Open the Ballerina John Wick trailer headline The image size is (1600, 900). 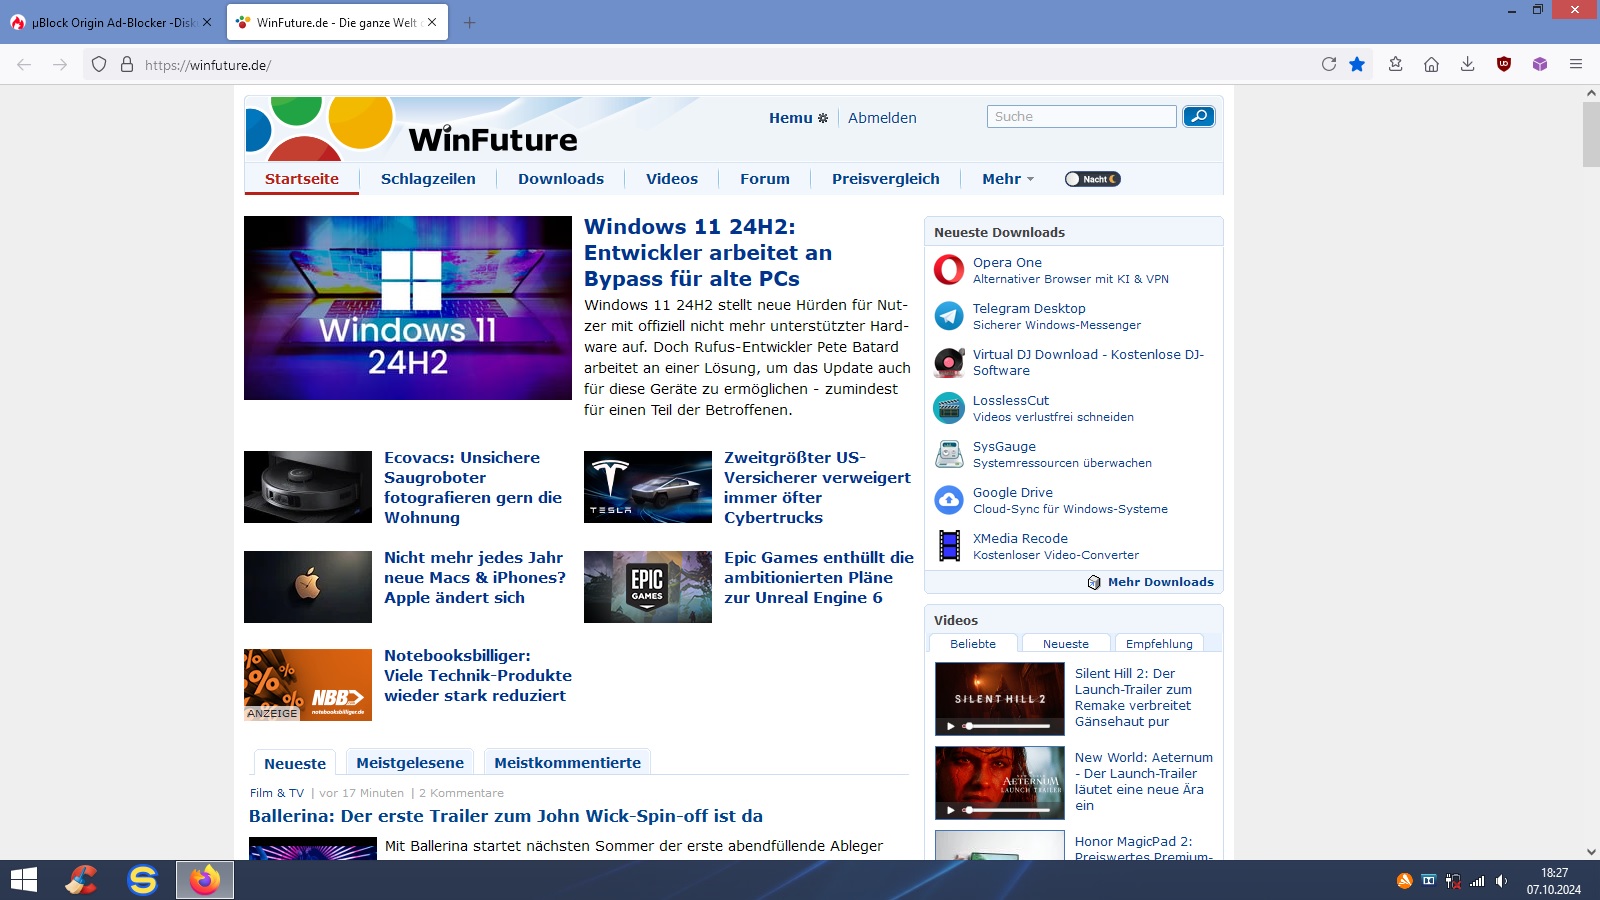[506, 816]
